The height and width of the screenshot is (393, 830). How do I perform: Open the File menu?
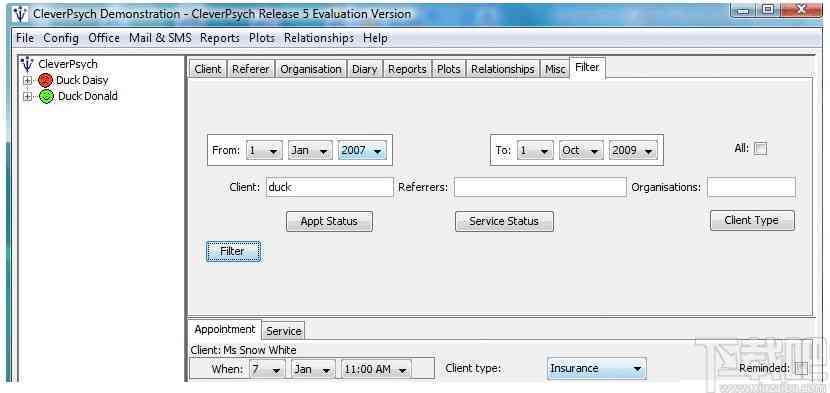coord(25,38)
